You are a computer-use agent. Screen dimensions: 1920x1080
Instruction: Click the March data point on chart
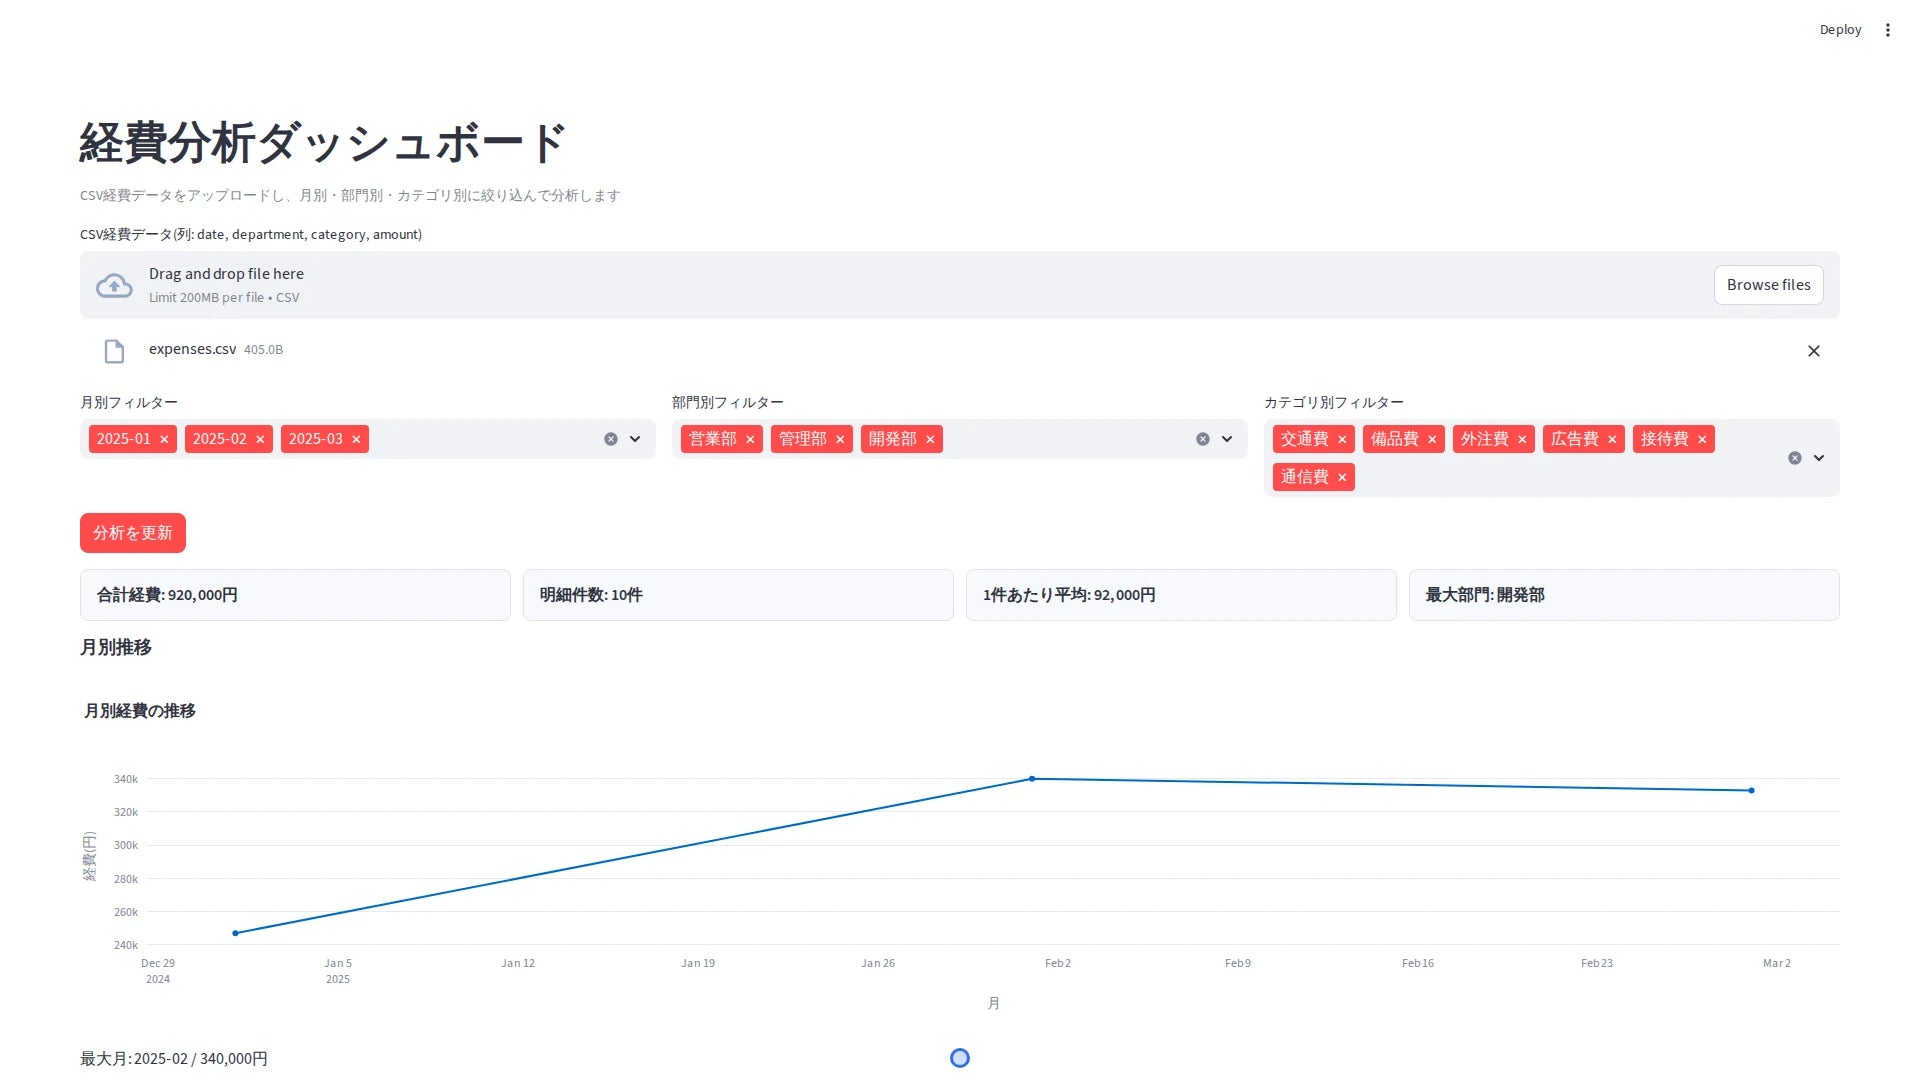[x=1751, y=791]
